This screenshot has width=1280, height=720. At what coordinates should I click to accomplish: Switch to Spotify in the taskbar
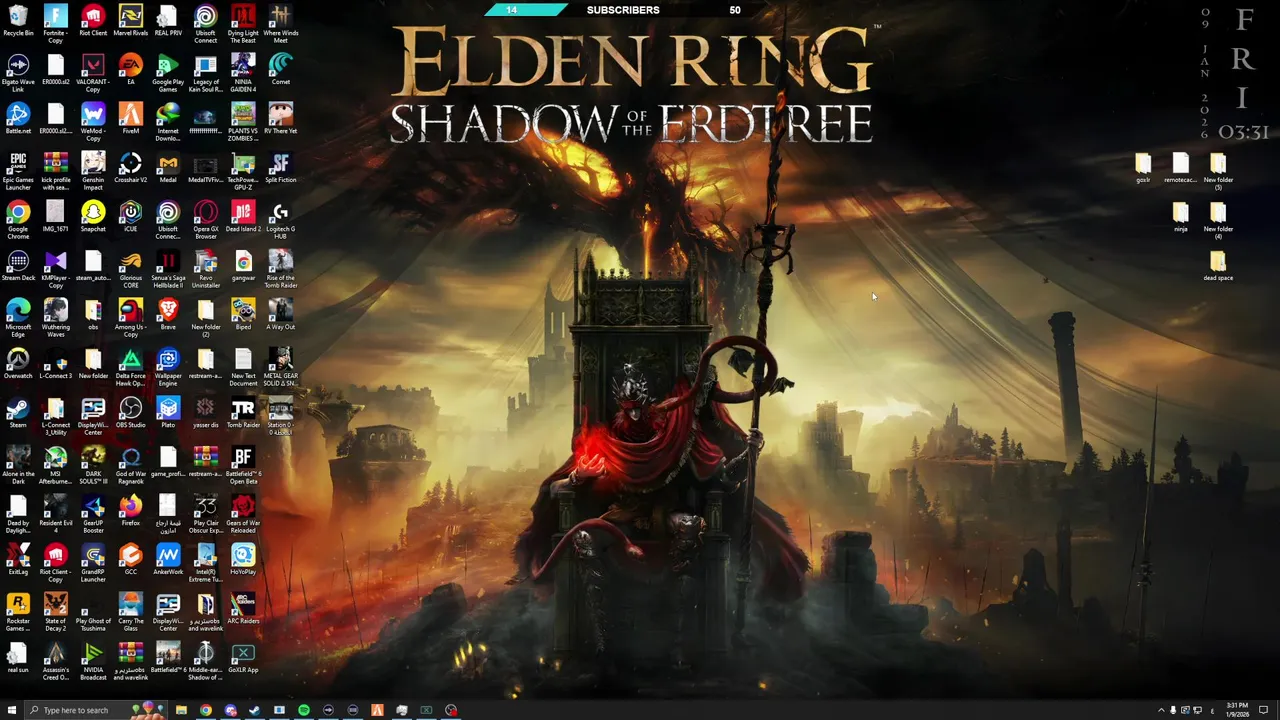pos(304,710)
